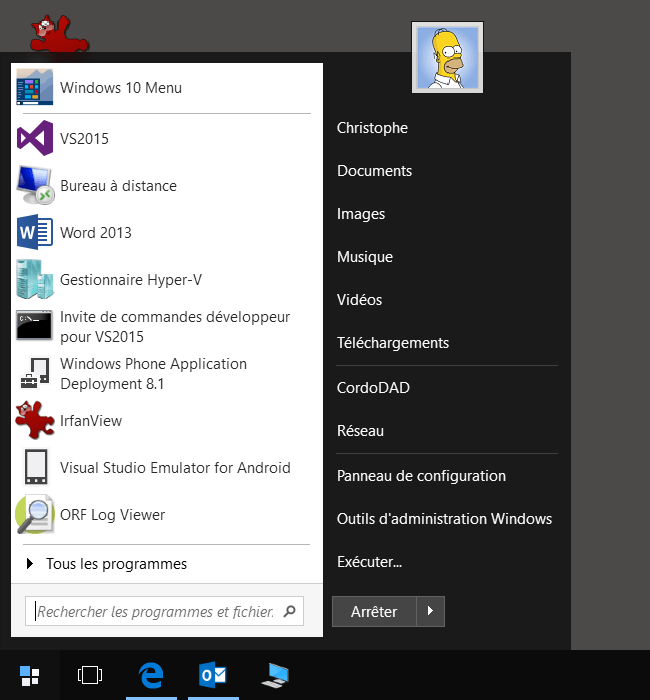
Task: Click the IrfanView desktop shortcut icon
Action: [x=59, y=33]
